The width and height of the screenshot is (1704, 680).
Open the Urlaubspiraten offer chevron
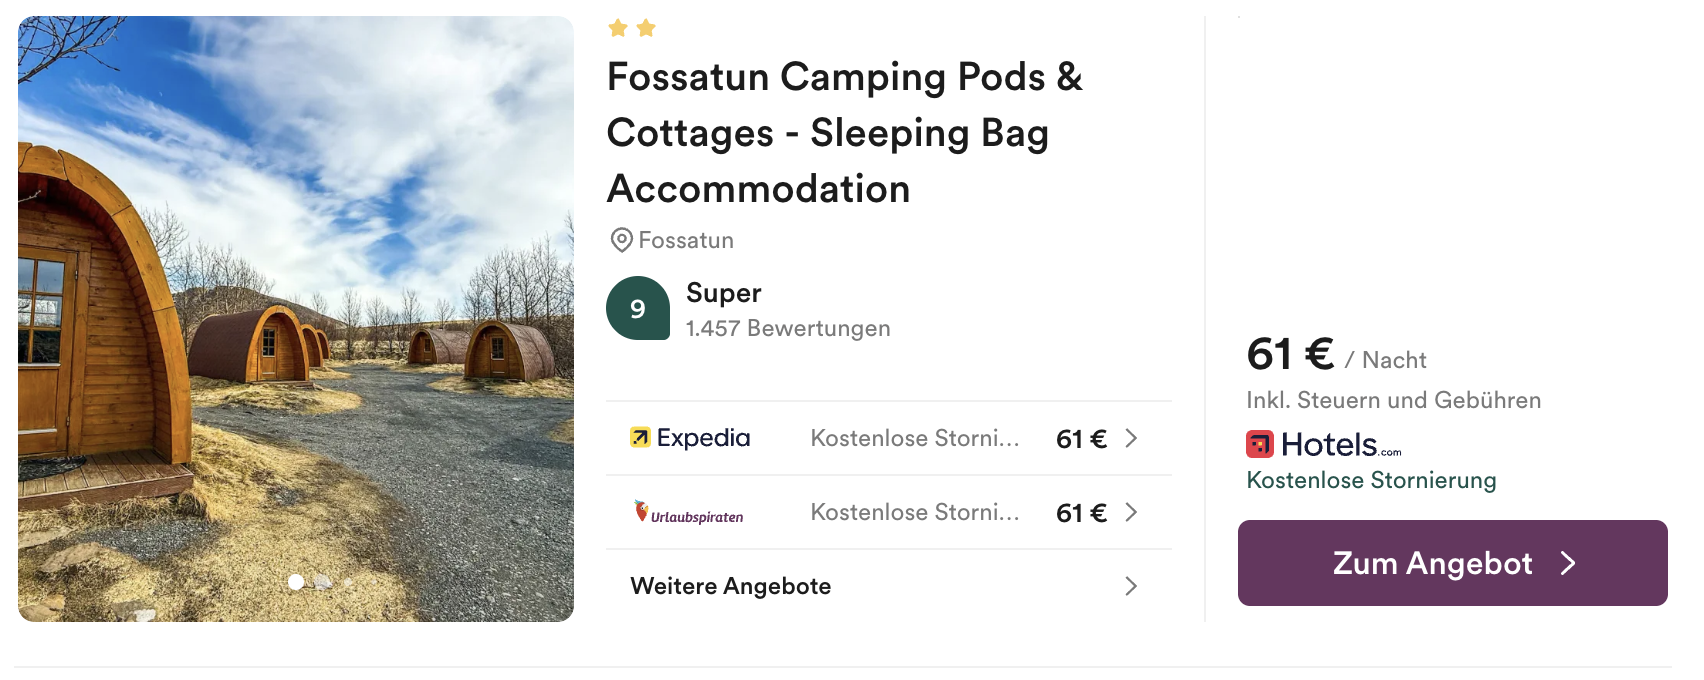coord(1131,512)
